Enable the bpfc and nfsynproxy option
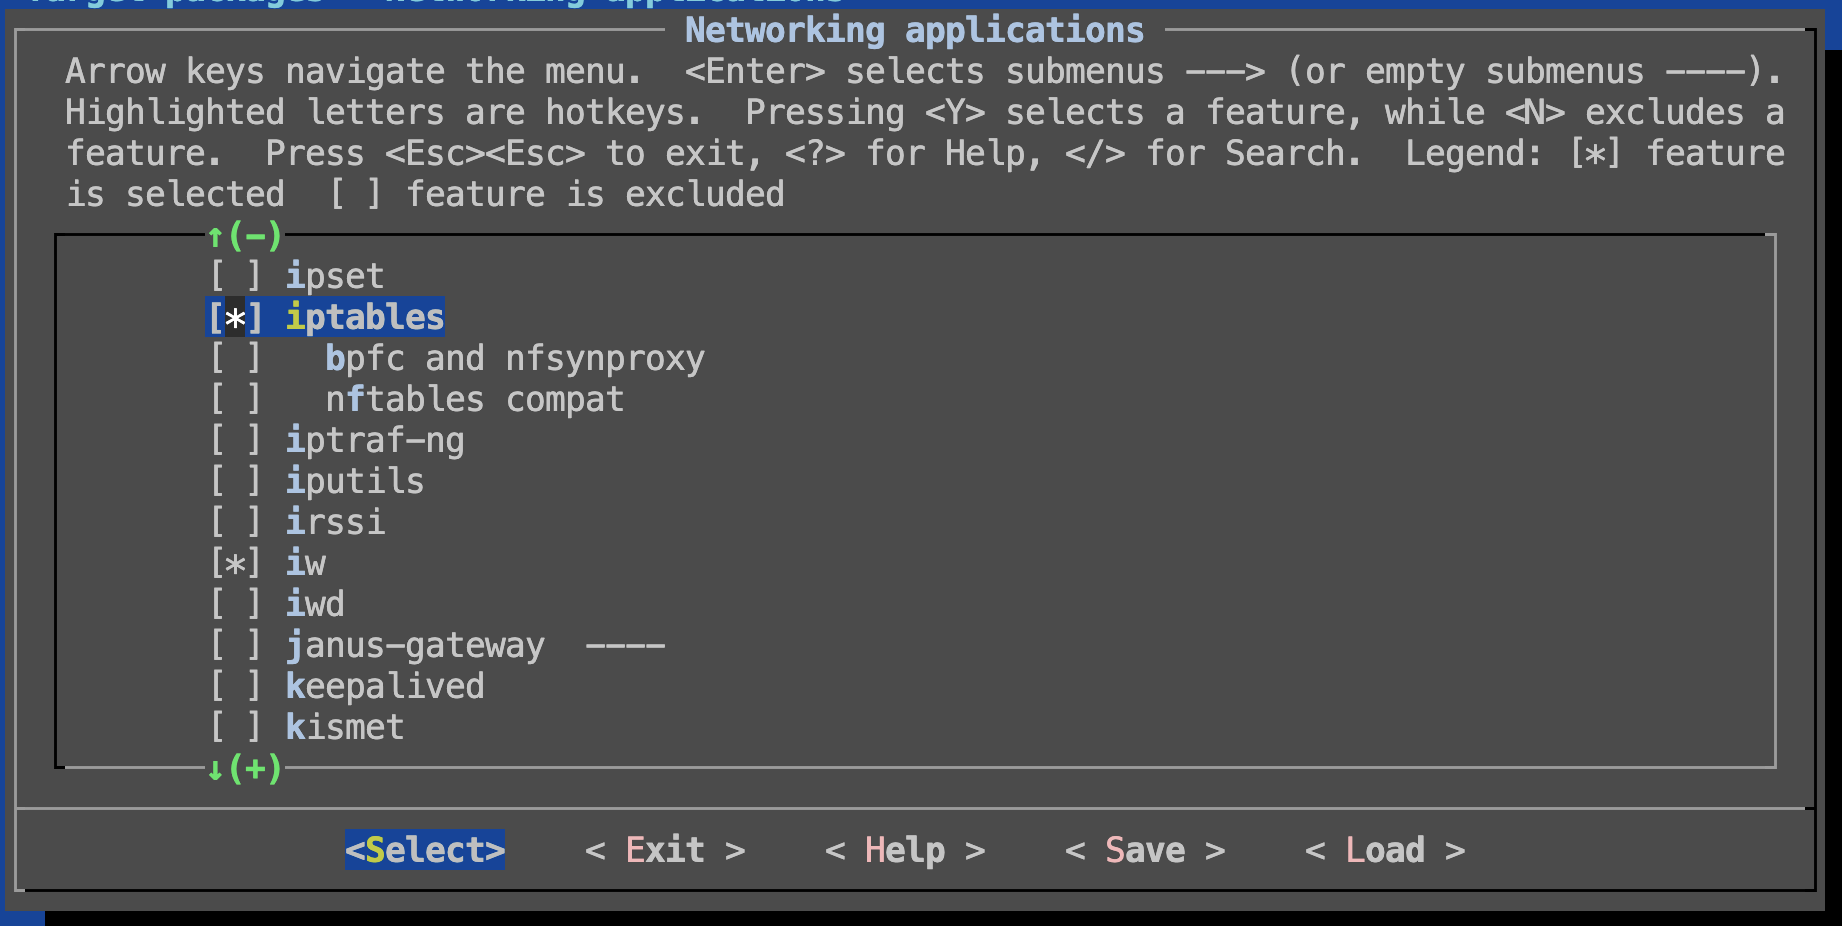This screenshot has width=1842, height=926. 235,358
